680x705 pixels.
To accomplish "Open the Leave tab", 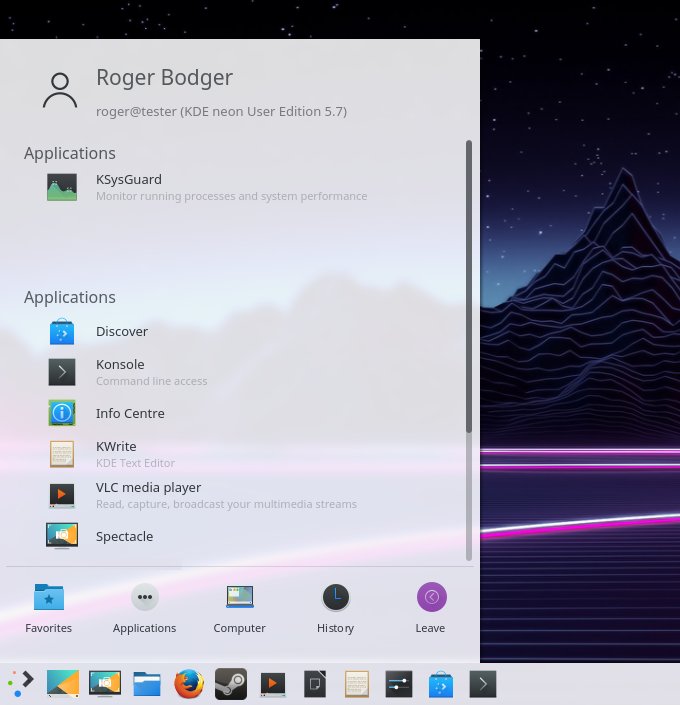I will (x=431, y=608).
